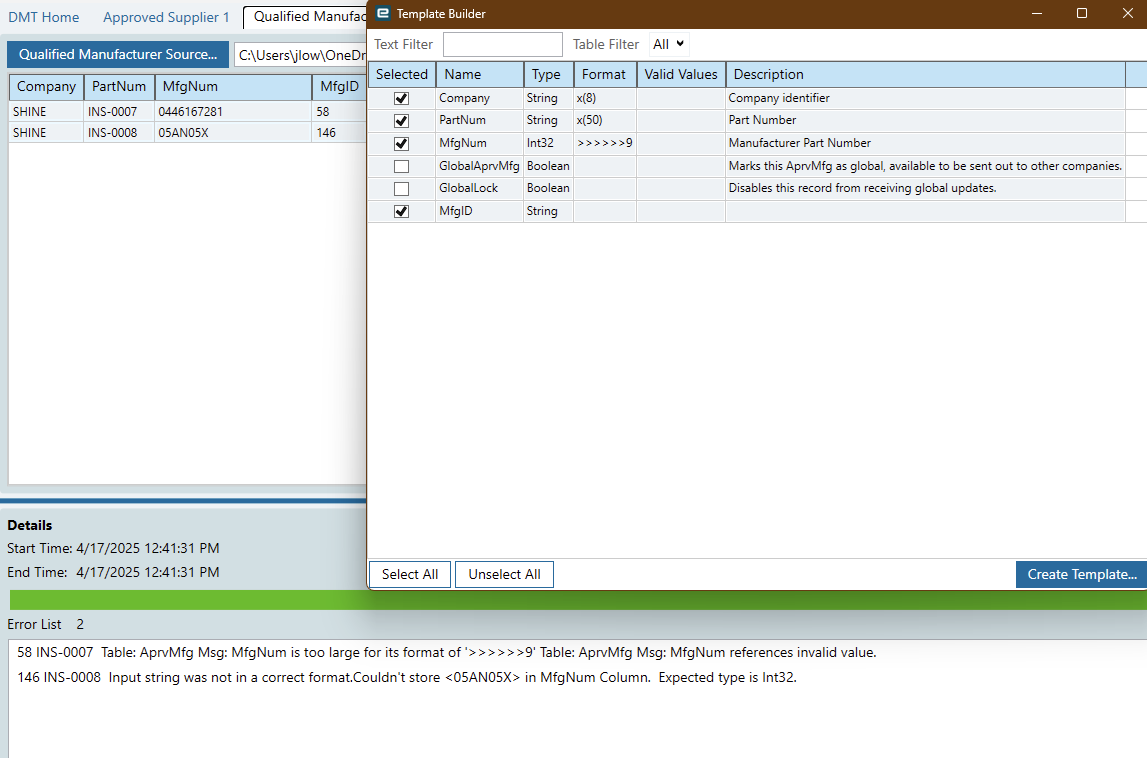This screenshot has width=1147, height=758.
Task: Open the Table Filter dropdown
Action: coord(669,44)
